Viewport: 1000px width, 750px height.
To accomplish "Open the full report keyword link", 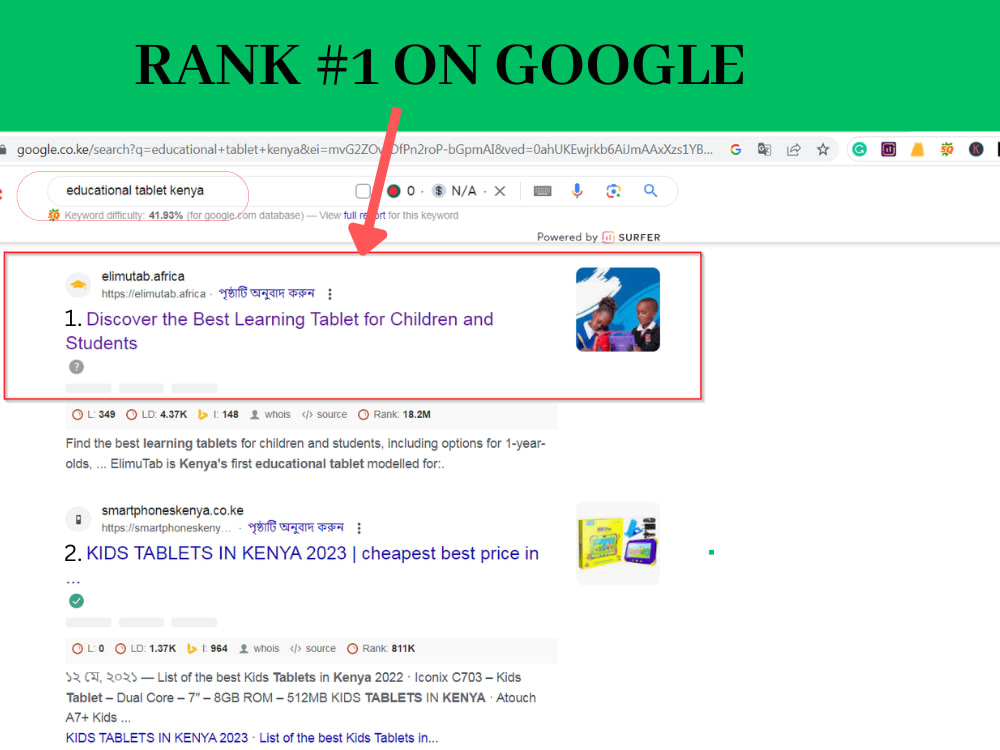I will tap(364, 216).
